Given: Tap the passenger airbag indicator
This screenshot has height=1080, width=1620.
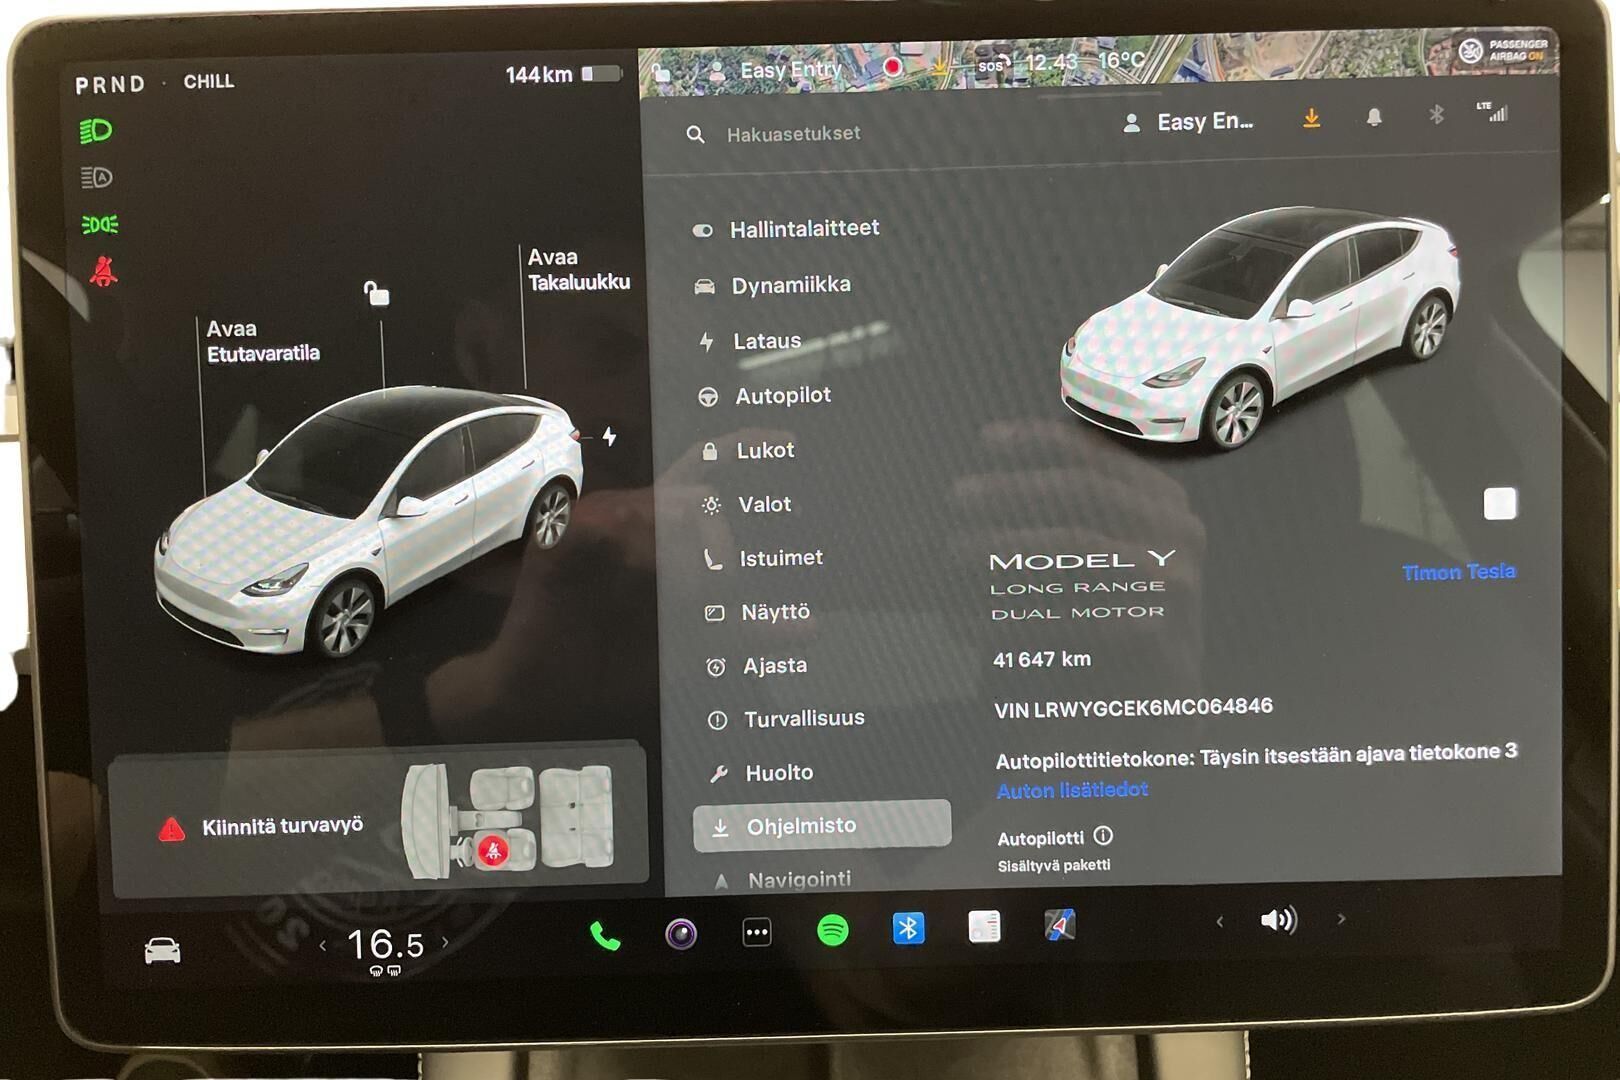Looking at the screenshot, I should click(x=1503, y=50).
